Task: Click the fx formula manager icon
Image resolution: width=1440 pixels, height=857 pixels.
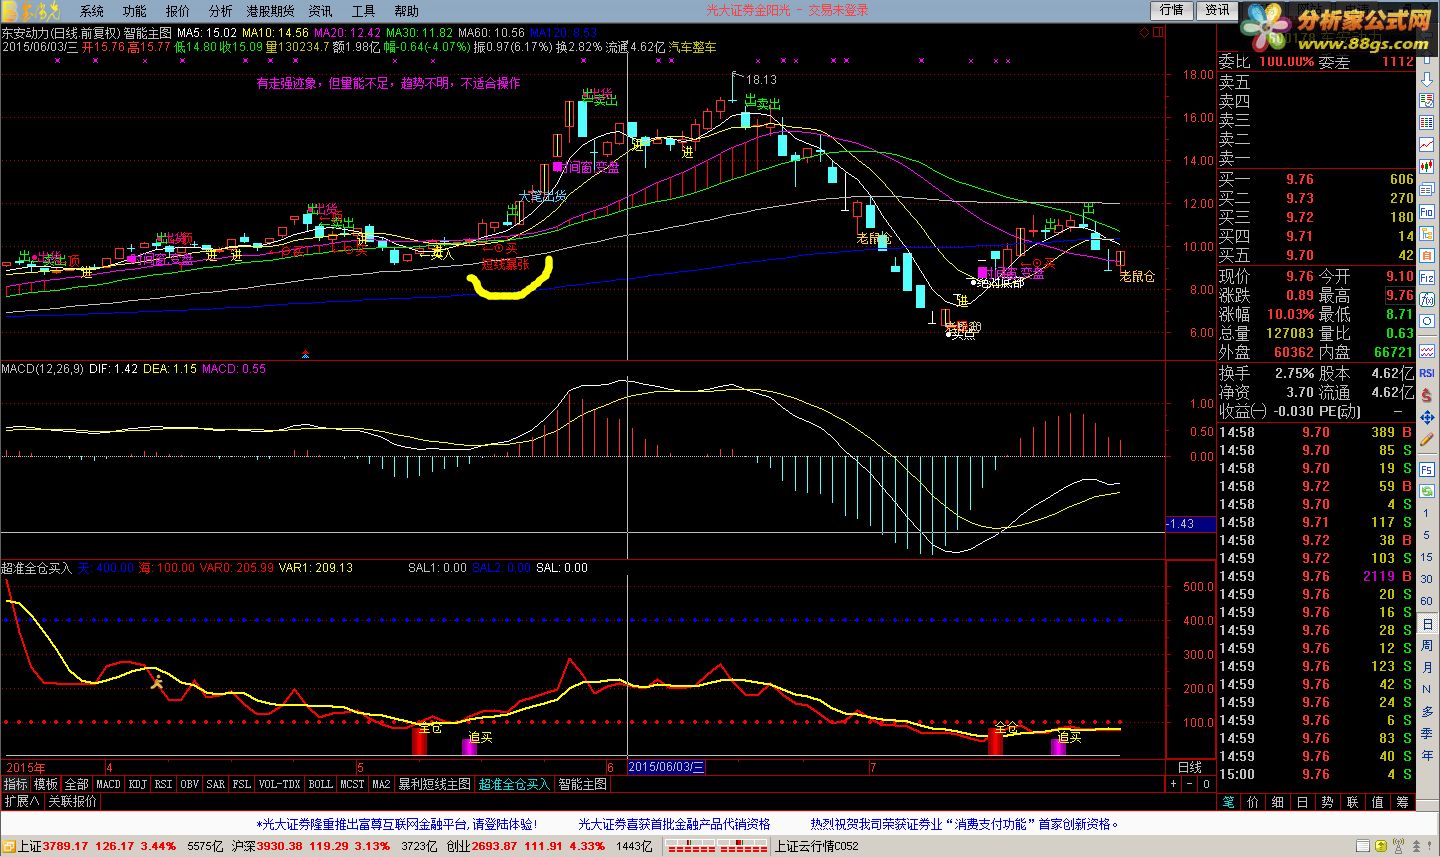Action: click(1427, 299)
